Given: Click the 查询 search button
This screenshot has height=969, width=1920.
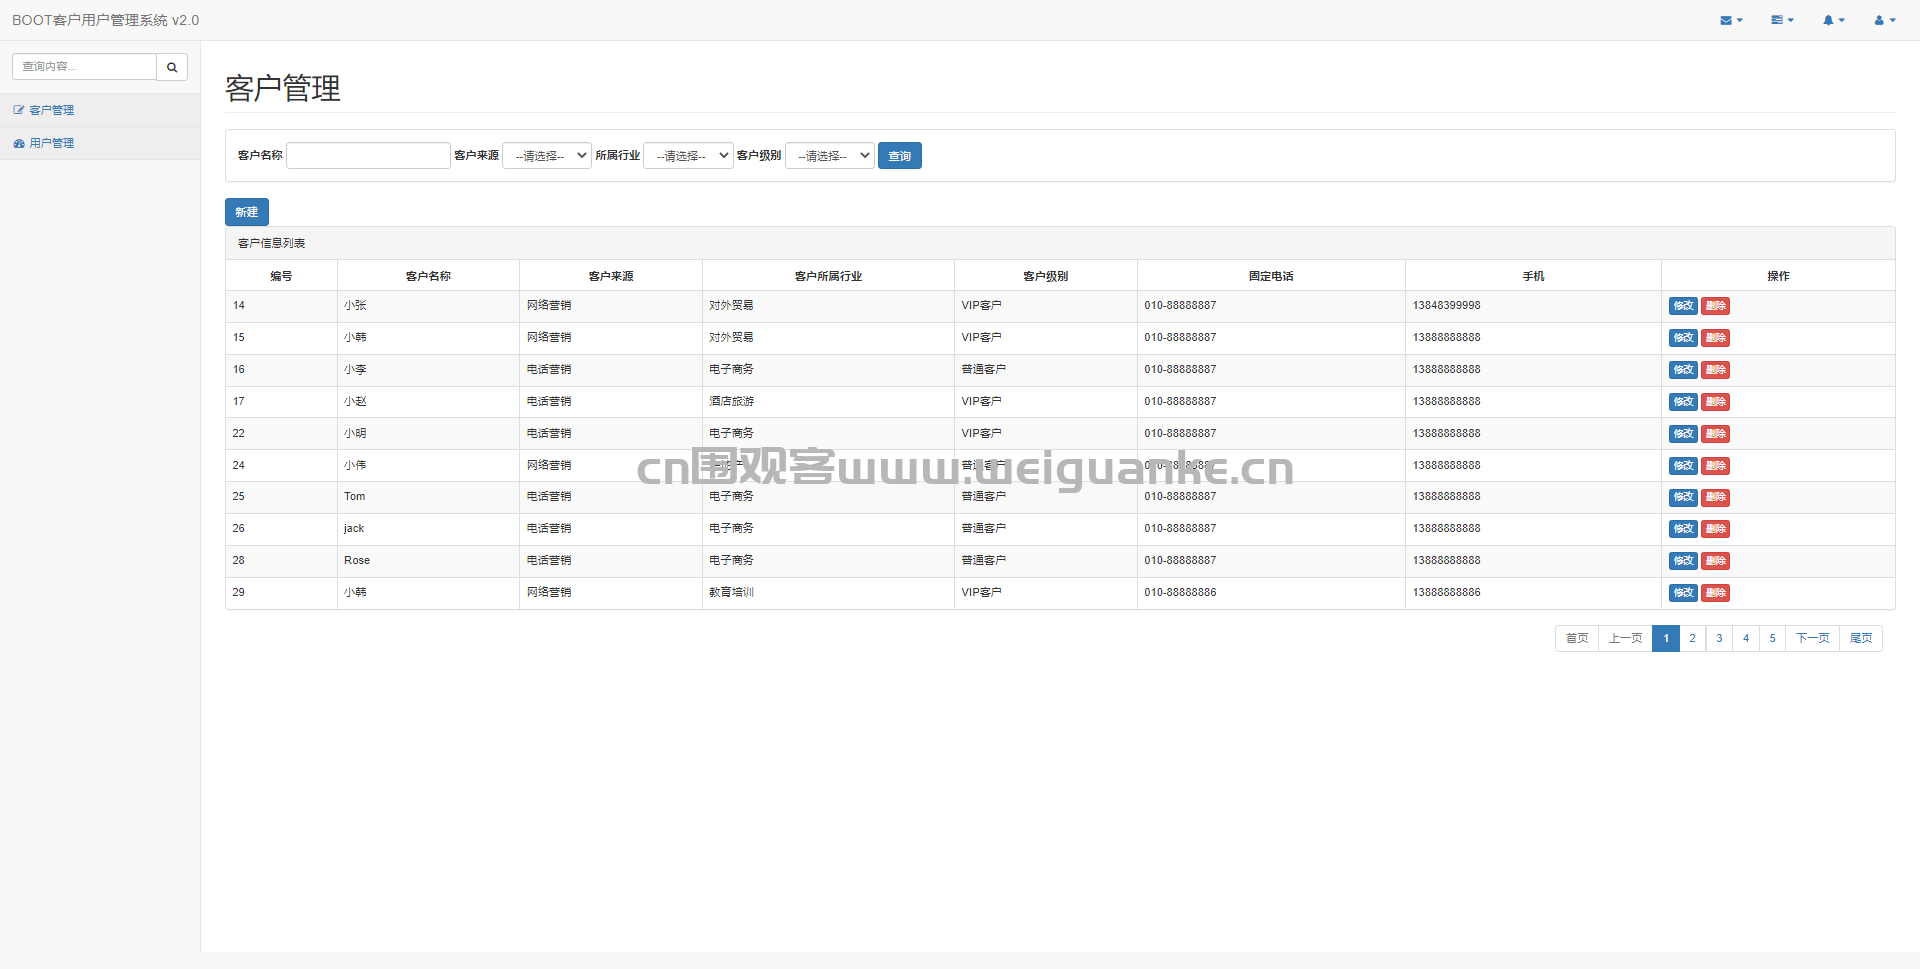Looking at the screenshot, I should click(899, 155).
